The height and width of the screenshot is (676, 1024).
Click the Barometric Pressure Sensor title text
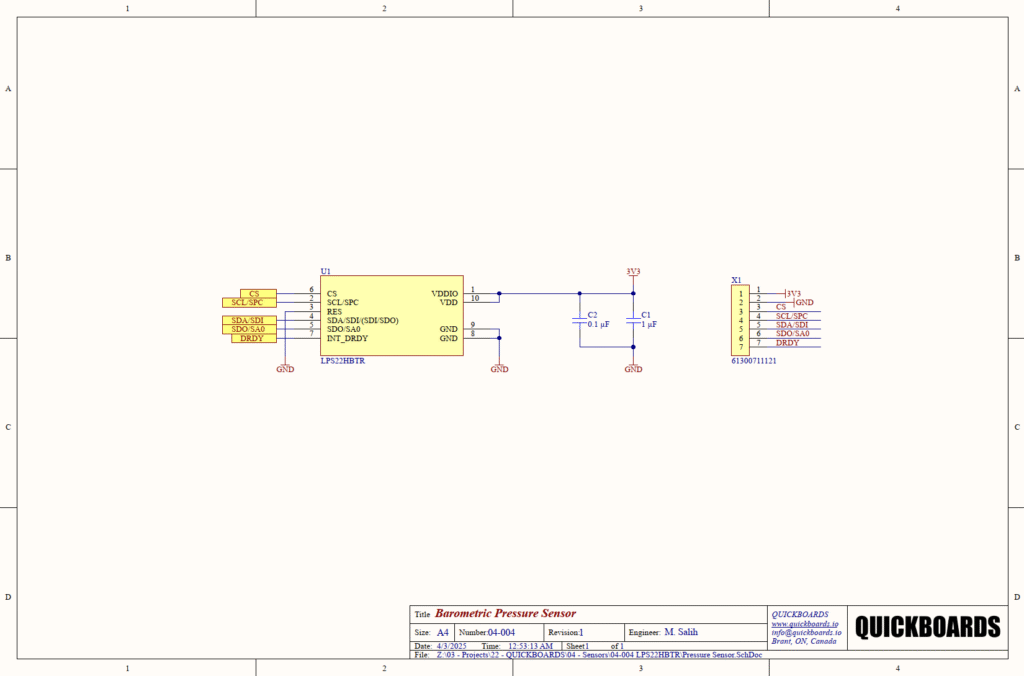(x=506, y=614)
